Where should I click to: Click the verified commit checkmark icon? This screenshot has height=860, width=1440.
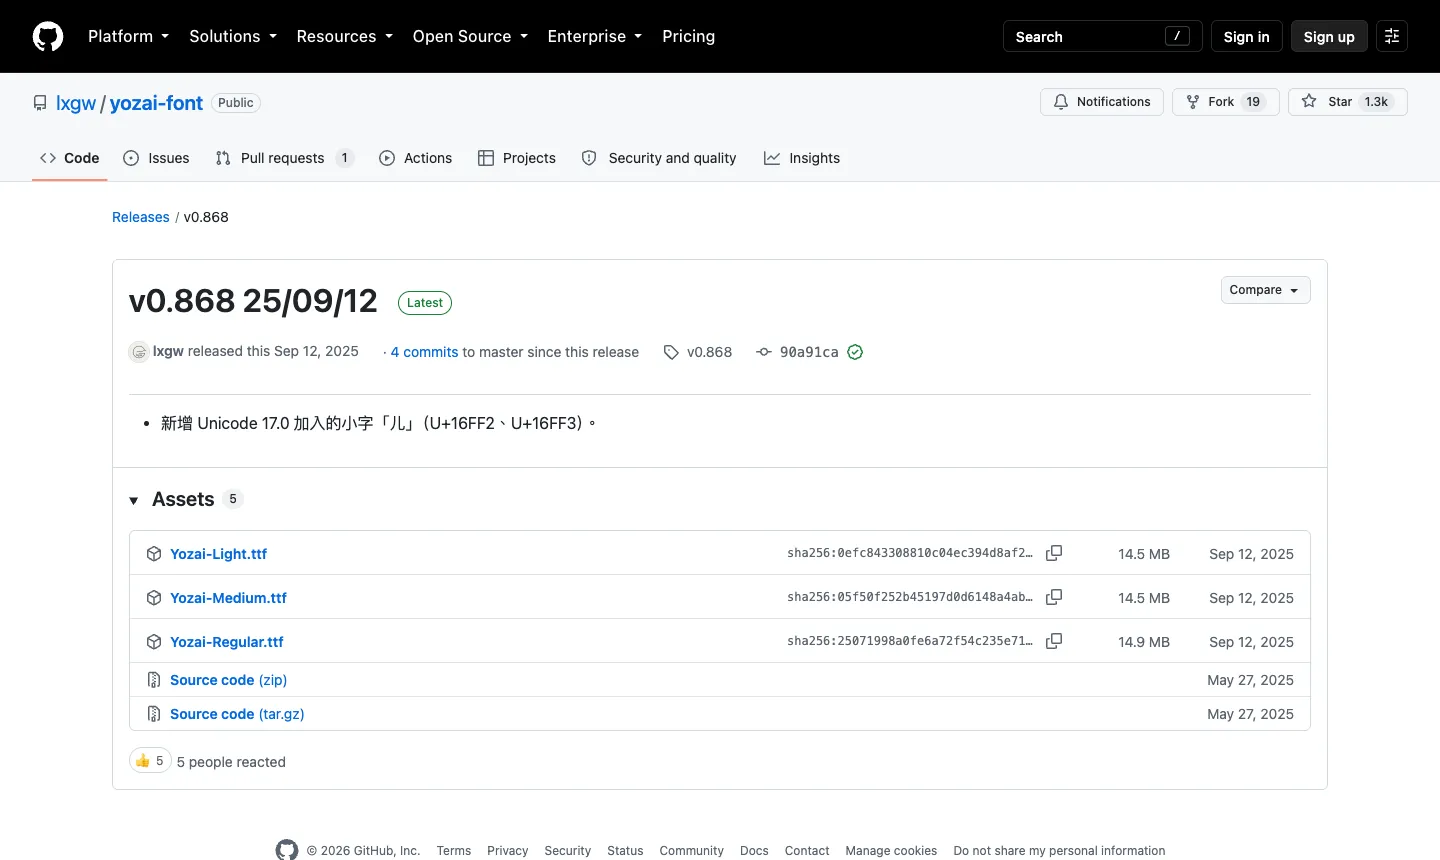855,352
